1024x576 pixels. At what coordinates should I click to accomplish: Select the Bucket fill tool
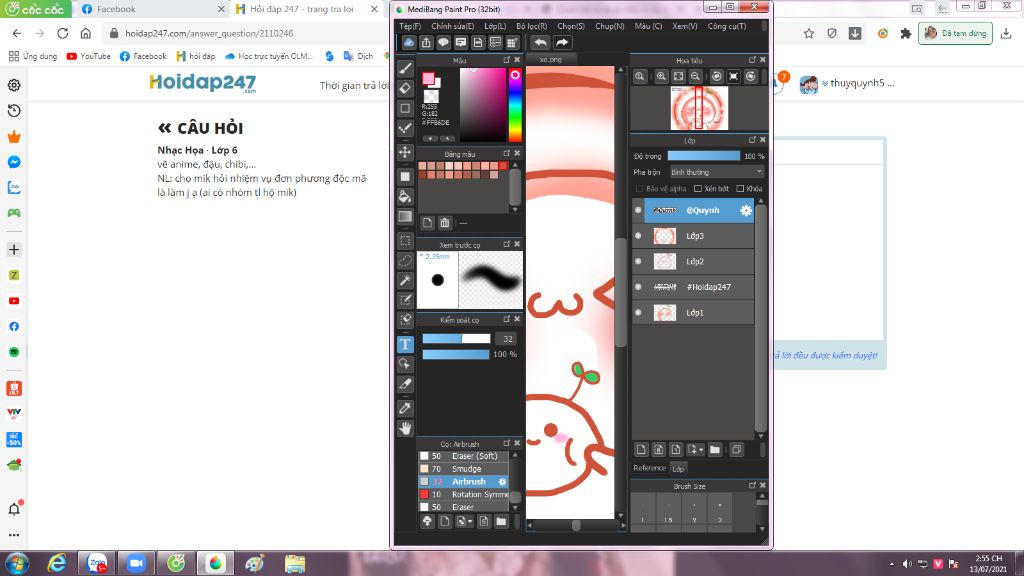click(x=405, y=196)
